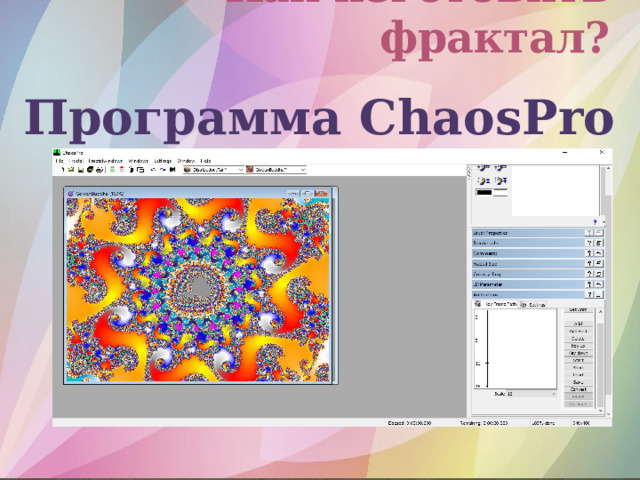Screen dimensions: 640x480
Task: Click the help button on Animations row
Action: (589, 294)
